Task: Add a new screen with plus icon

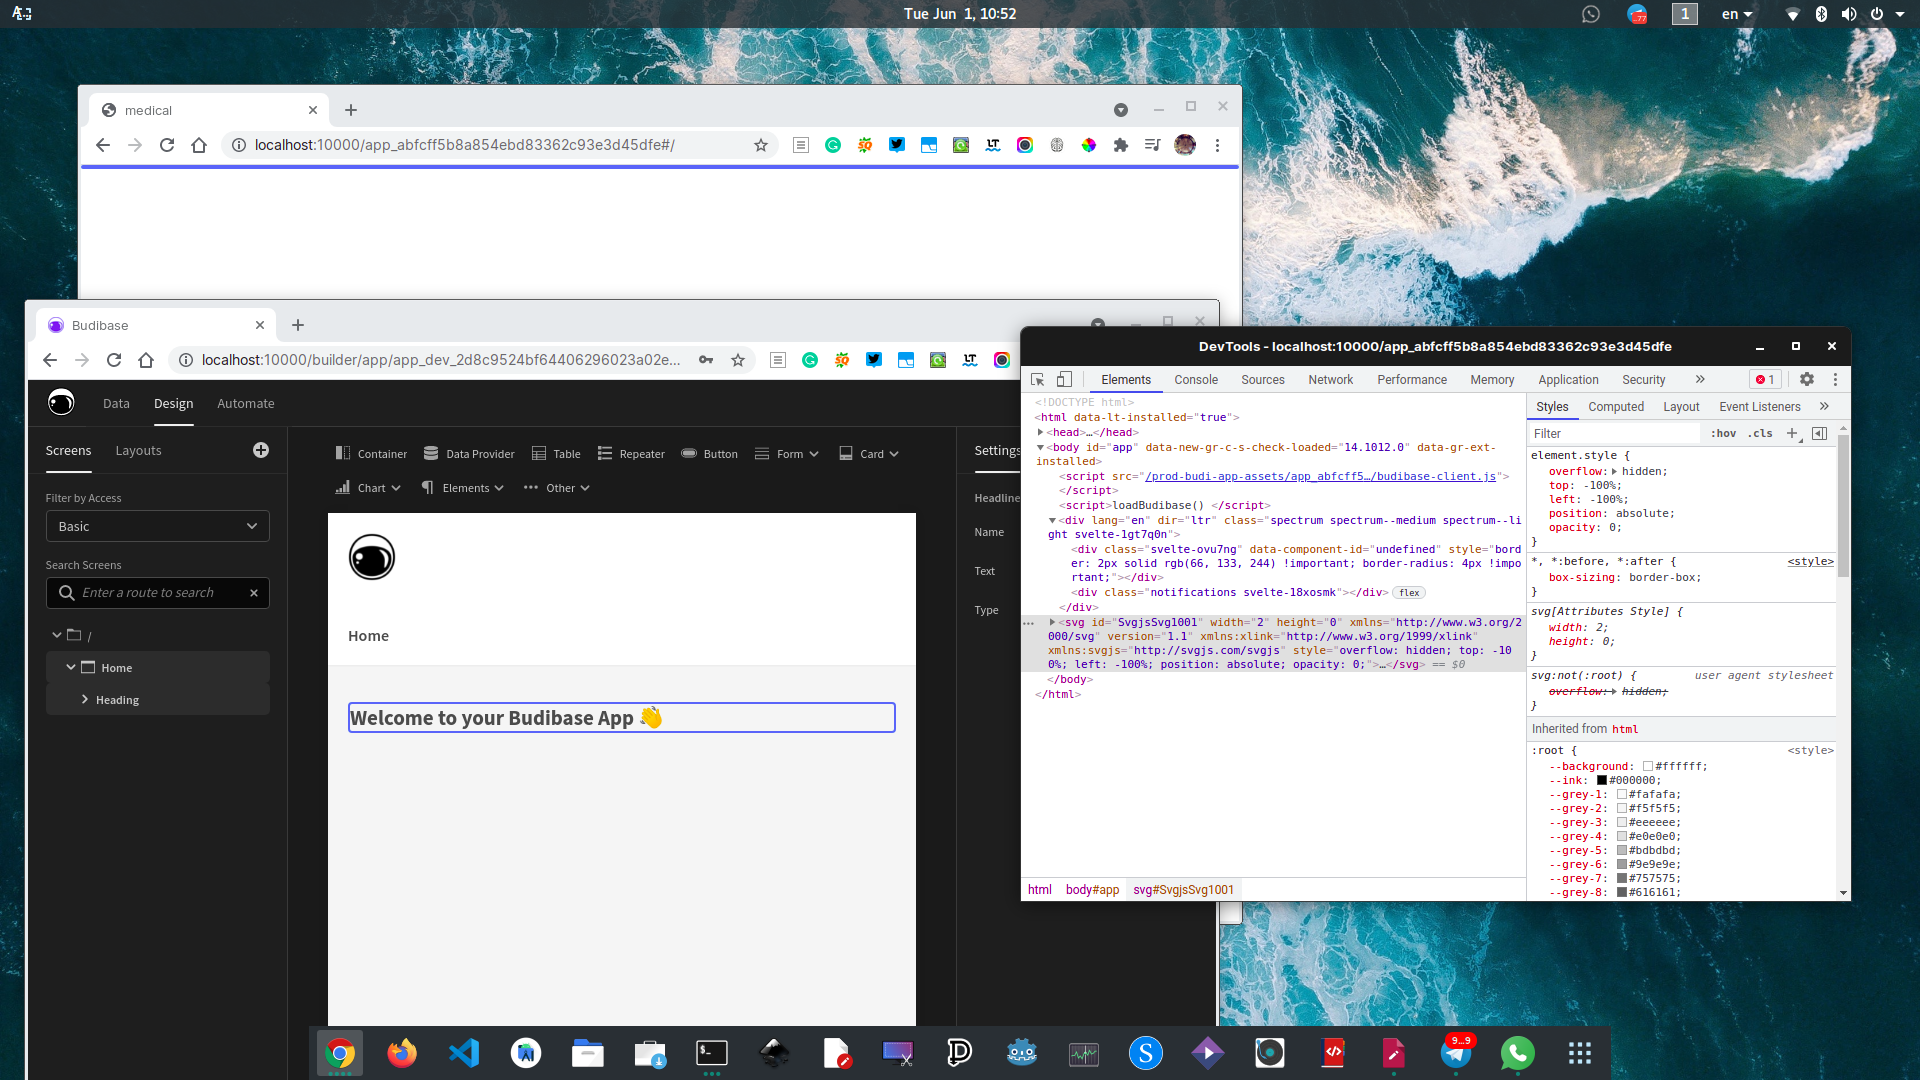Action: coord(261,450)
